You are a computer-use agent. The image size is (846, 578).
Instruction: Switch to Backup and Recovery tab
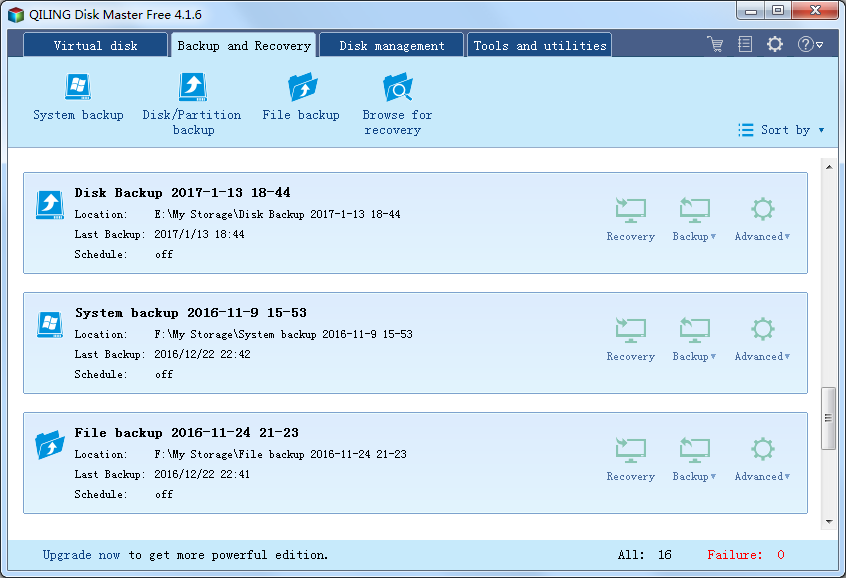click(244, 45)
